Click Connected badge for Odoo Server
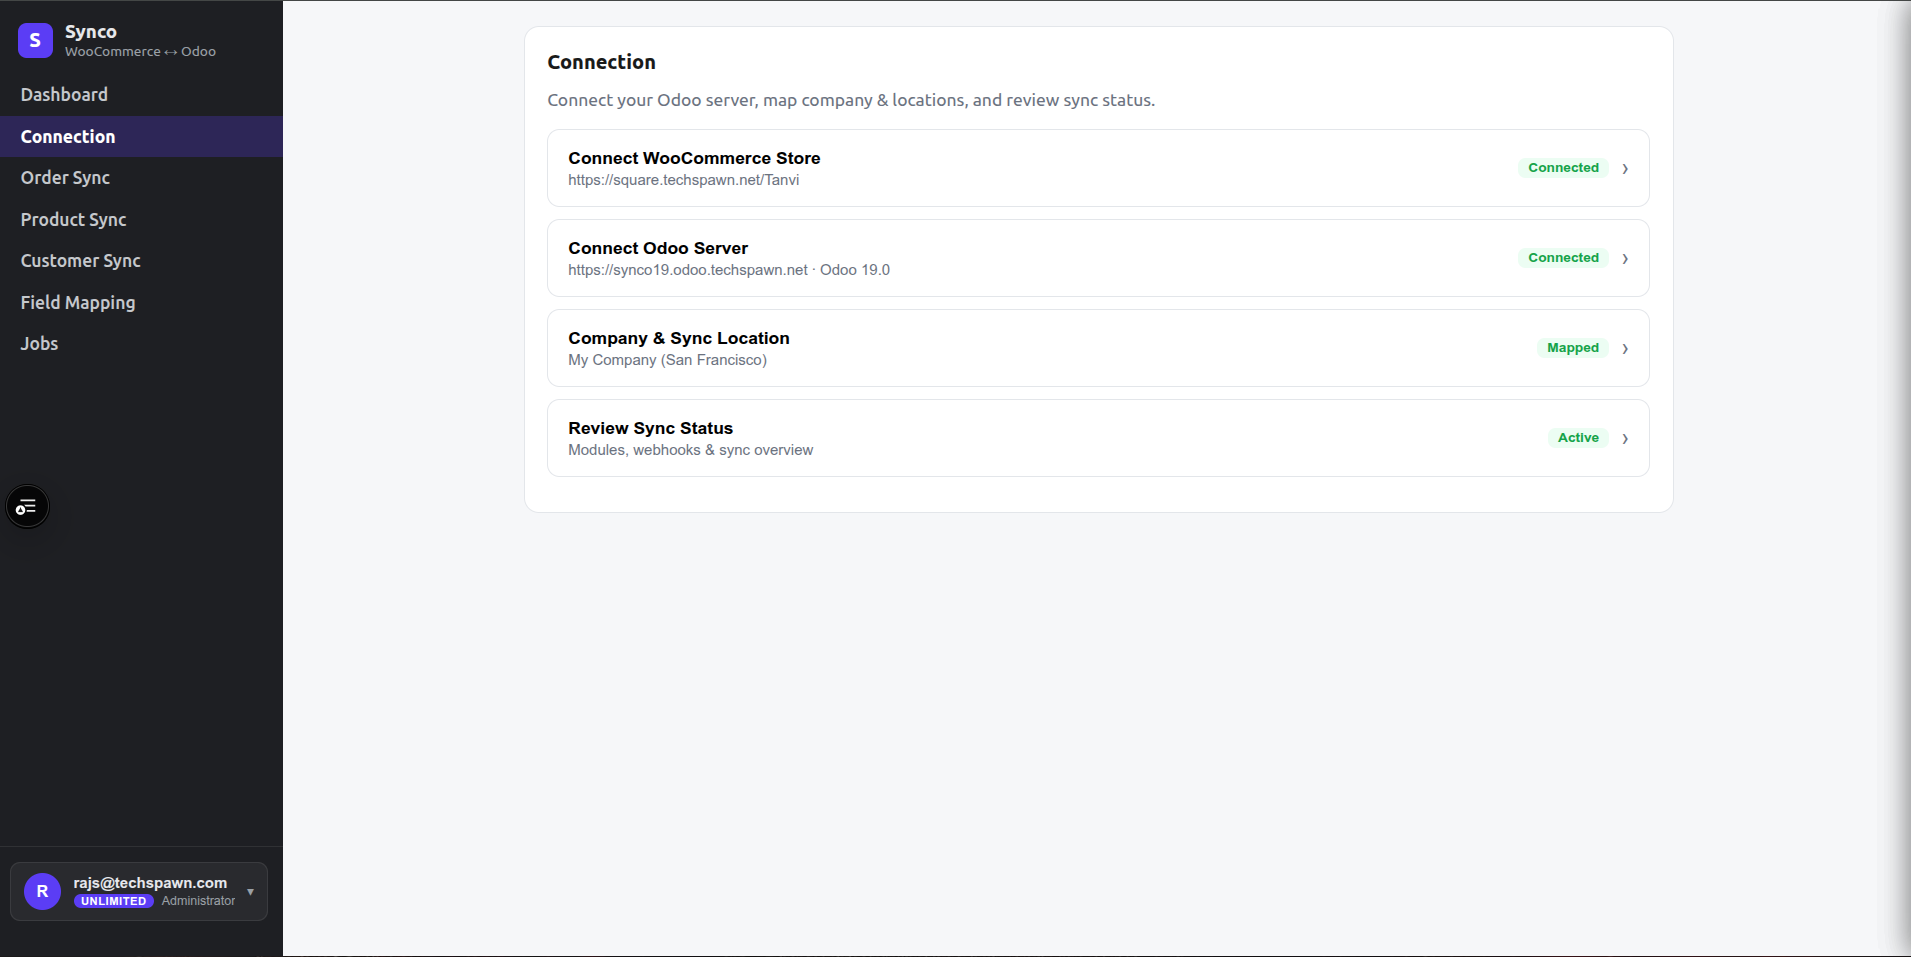1911x957 pixels. 1563,258
